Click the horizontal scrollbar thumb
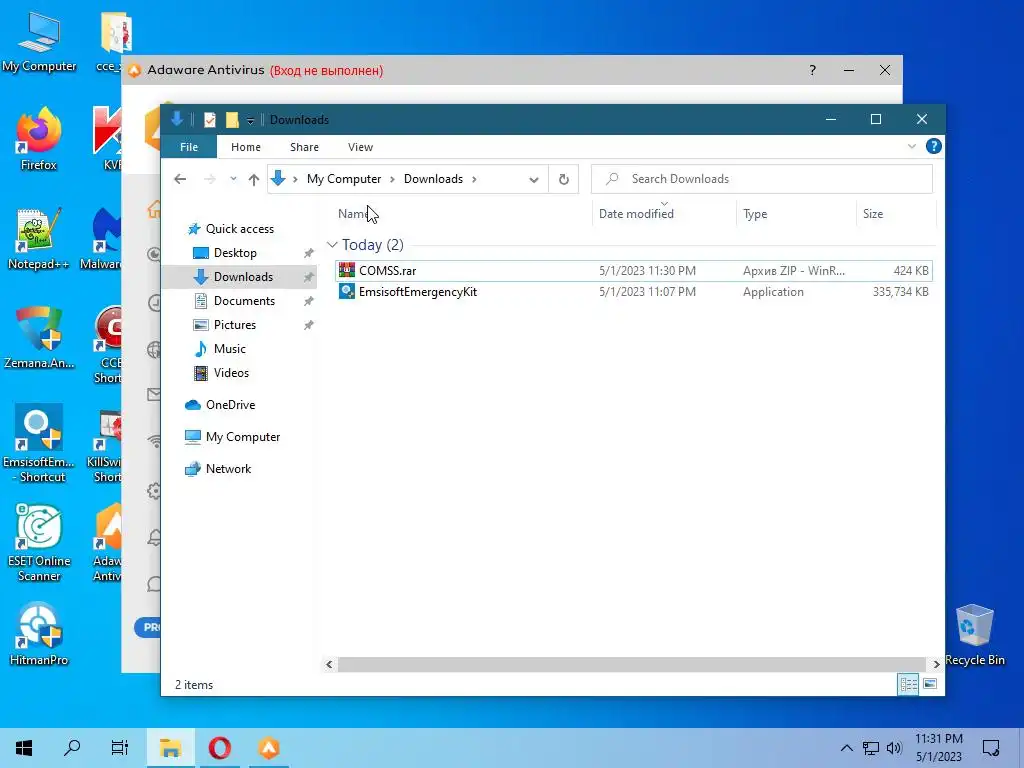Screen dimensions: 1024x768 [x=632, y=664]
